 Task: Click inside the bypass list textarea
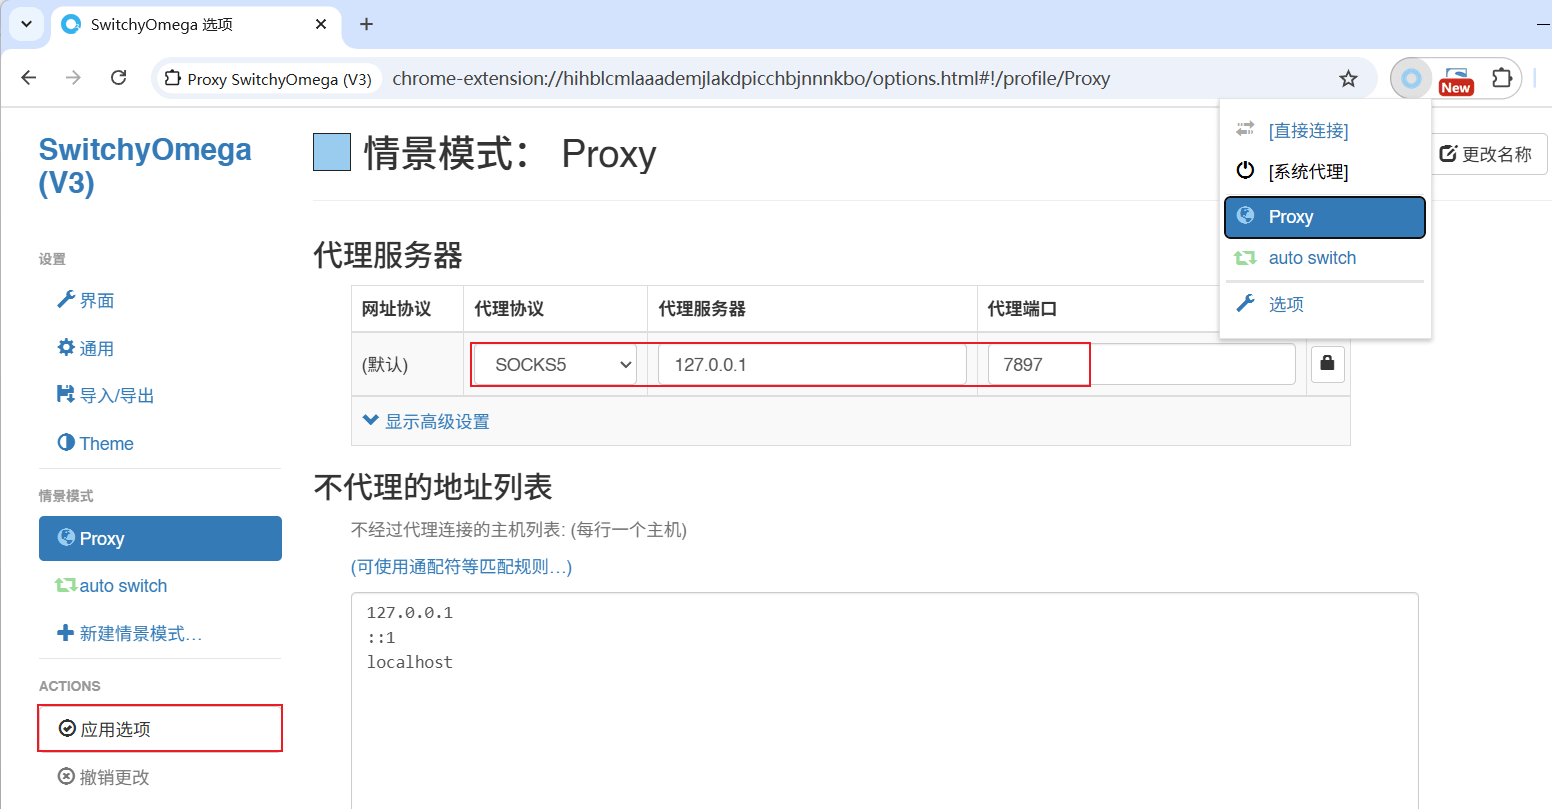pos(884,700)
